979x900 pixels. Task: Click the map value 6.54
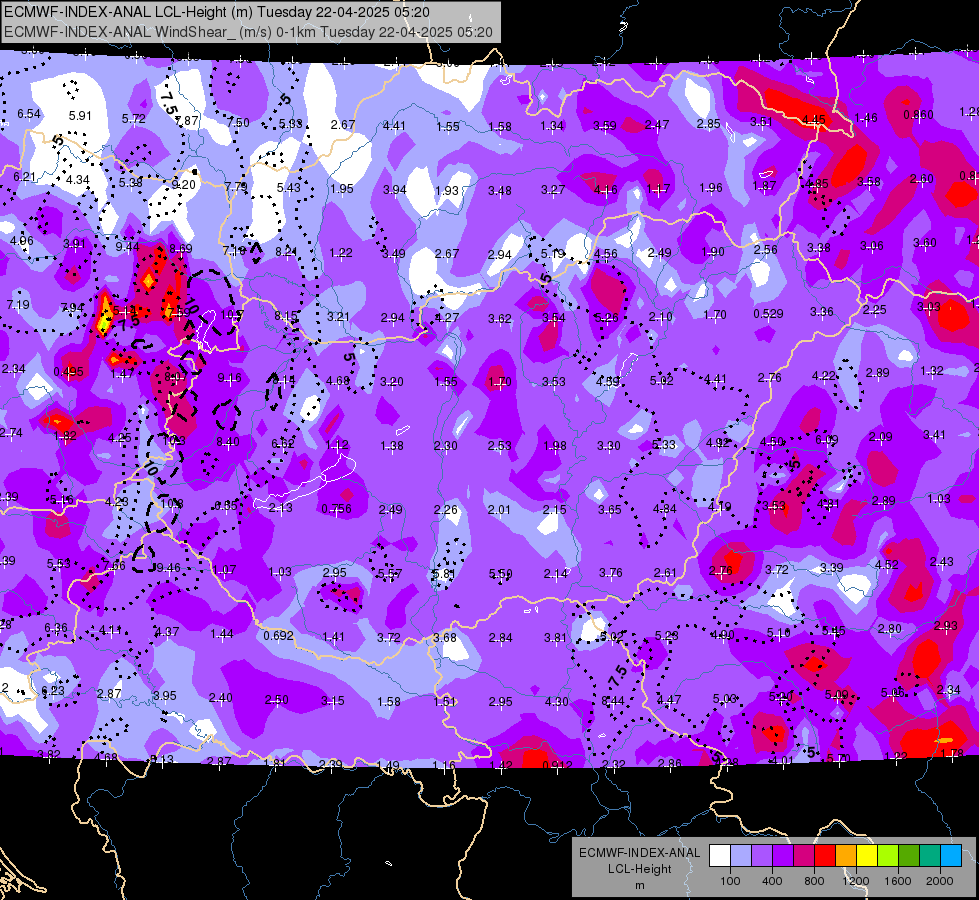click(x=29, y=114)
